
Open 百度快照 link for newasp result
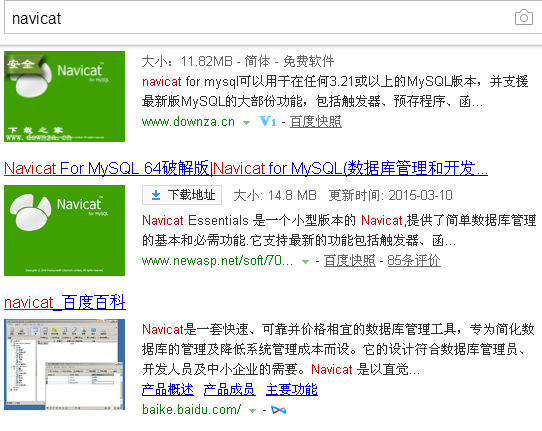click(349, 261)
